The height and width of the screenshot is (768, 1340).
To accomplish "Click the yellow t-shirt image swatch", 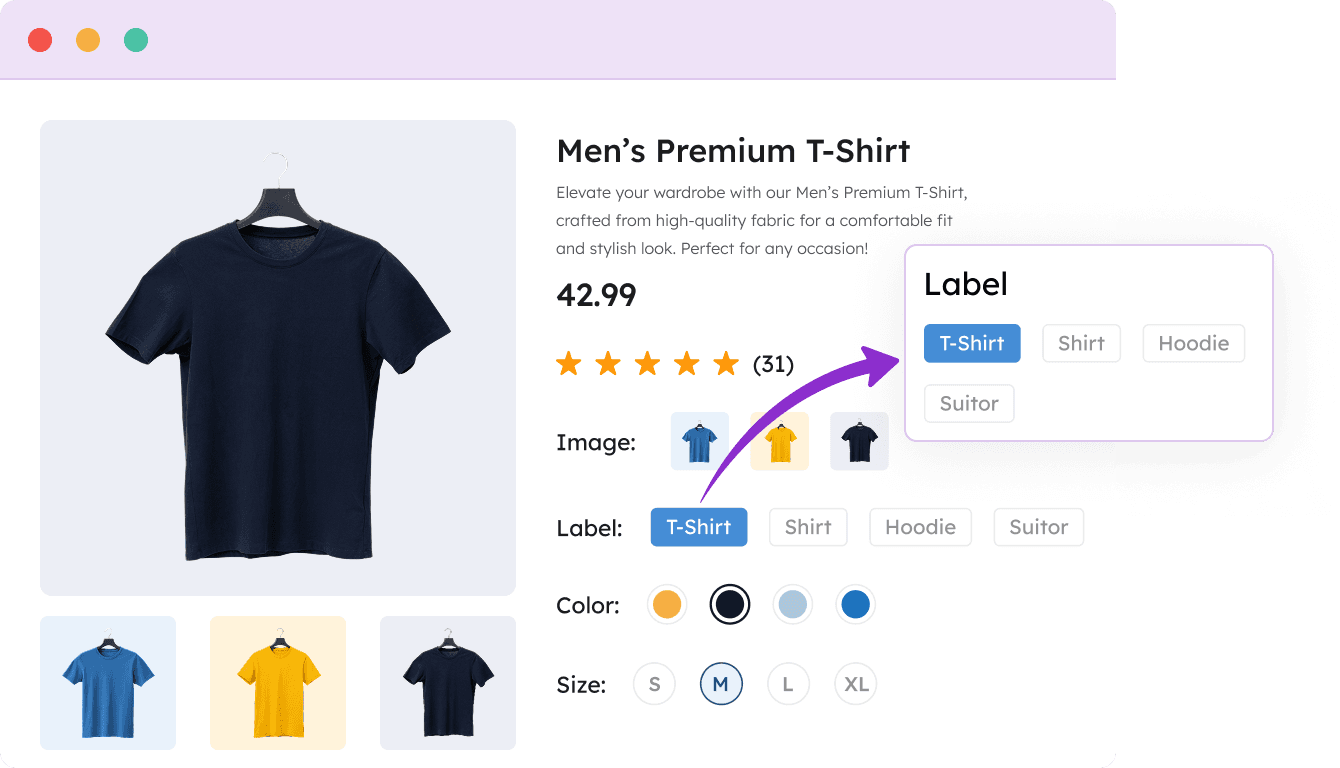I will point(779,441).
